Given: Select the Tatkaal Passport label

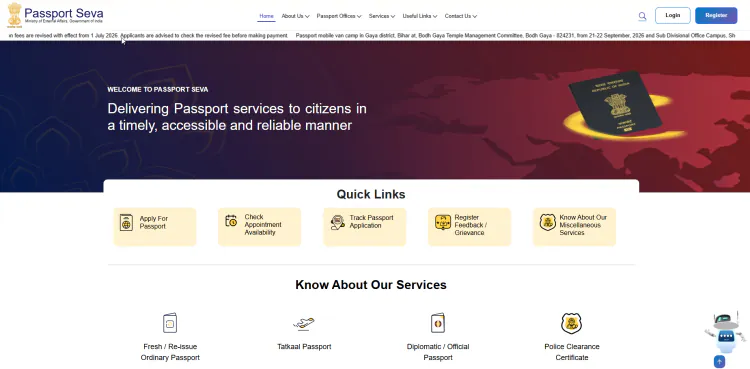Looking at the screenshot, I should (x=304, y=347).
